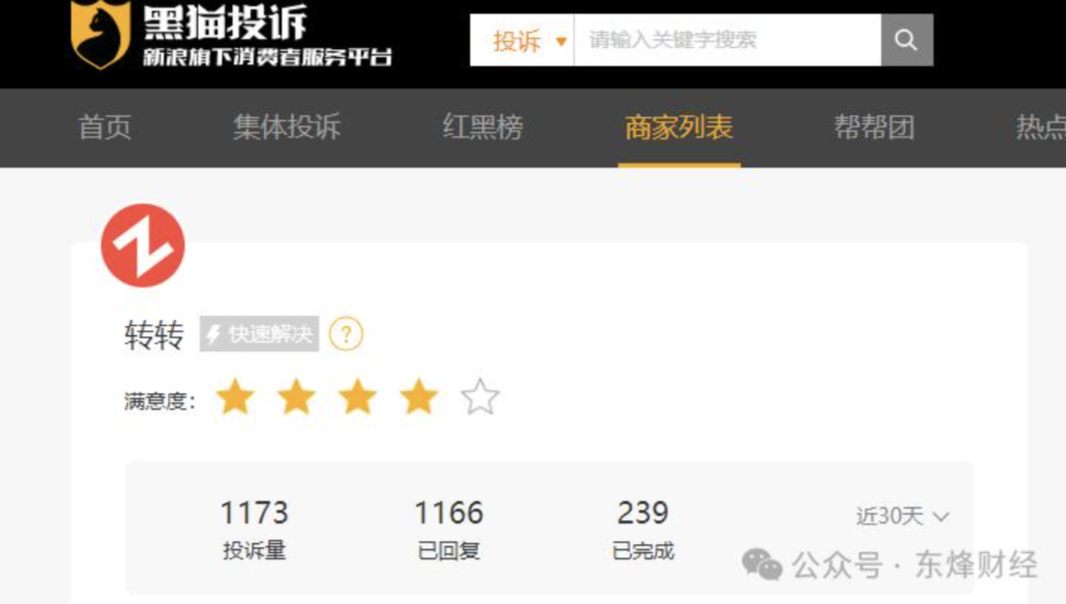Image resolution: width=1066 pixels, height=604 pixels.
Task: Click the fourth gold star
Action: click(x=419, y=397)
